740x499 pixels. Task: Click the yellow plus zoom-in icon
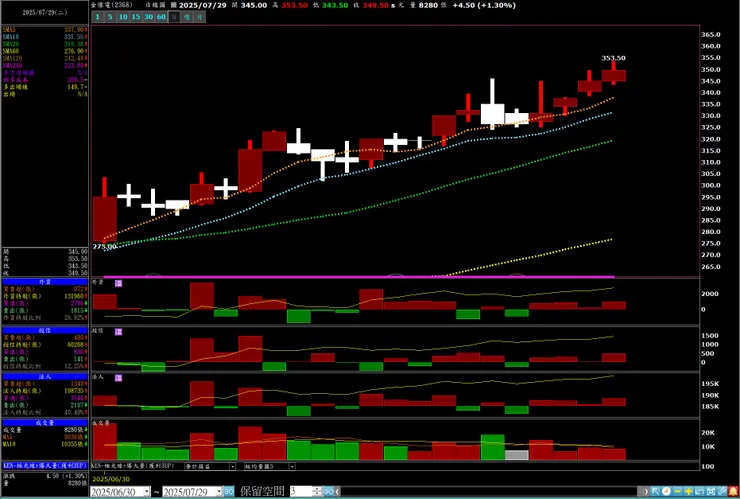[689, 491]
